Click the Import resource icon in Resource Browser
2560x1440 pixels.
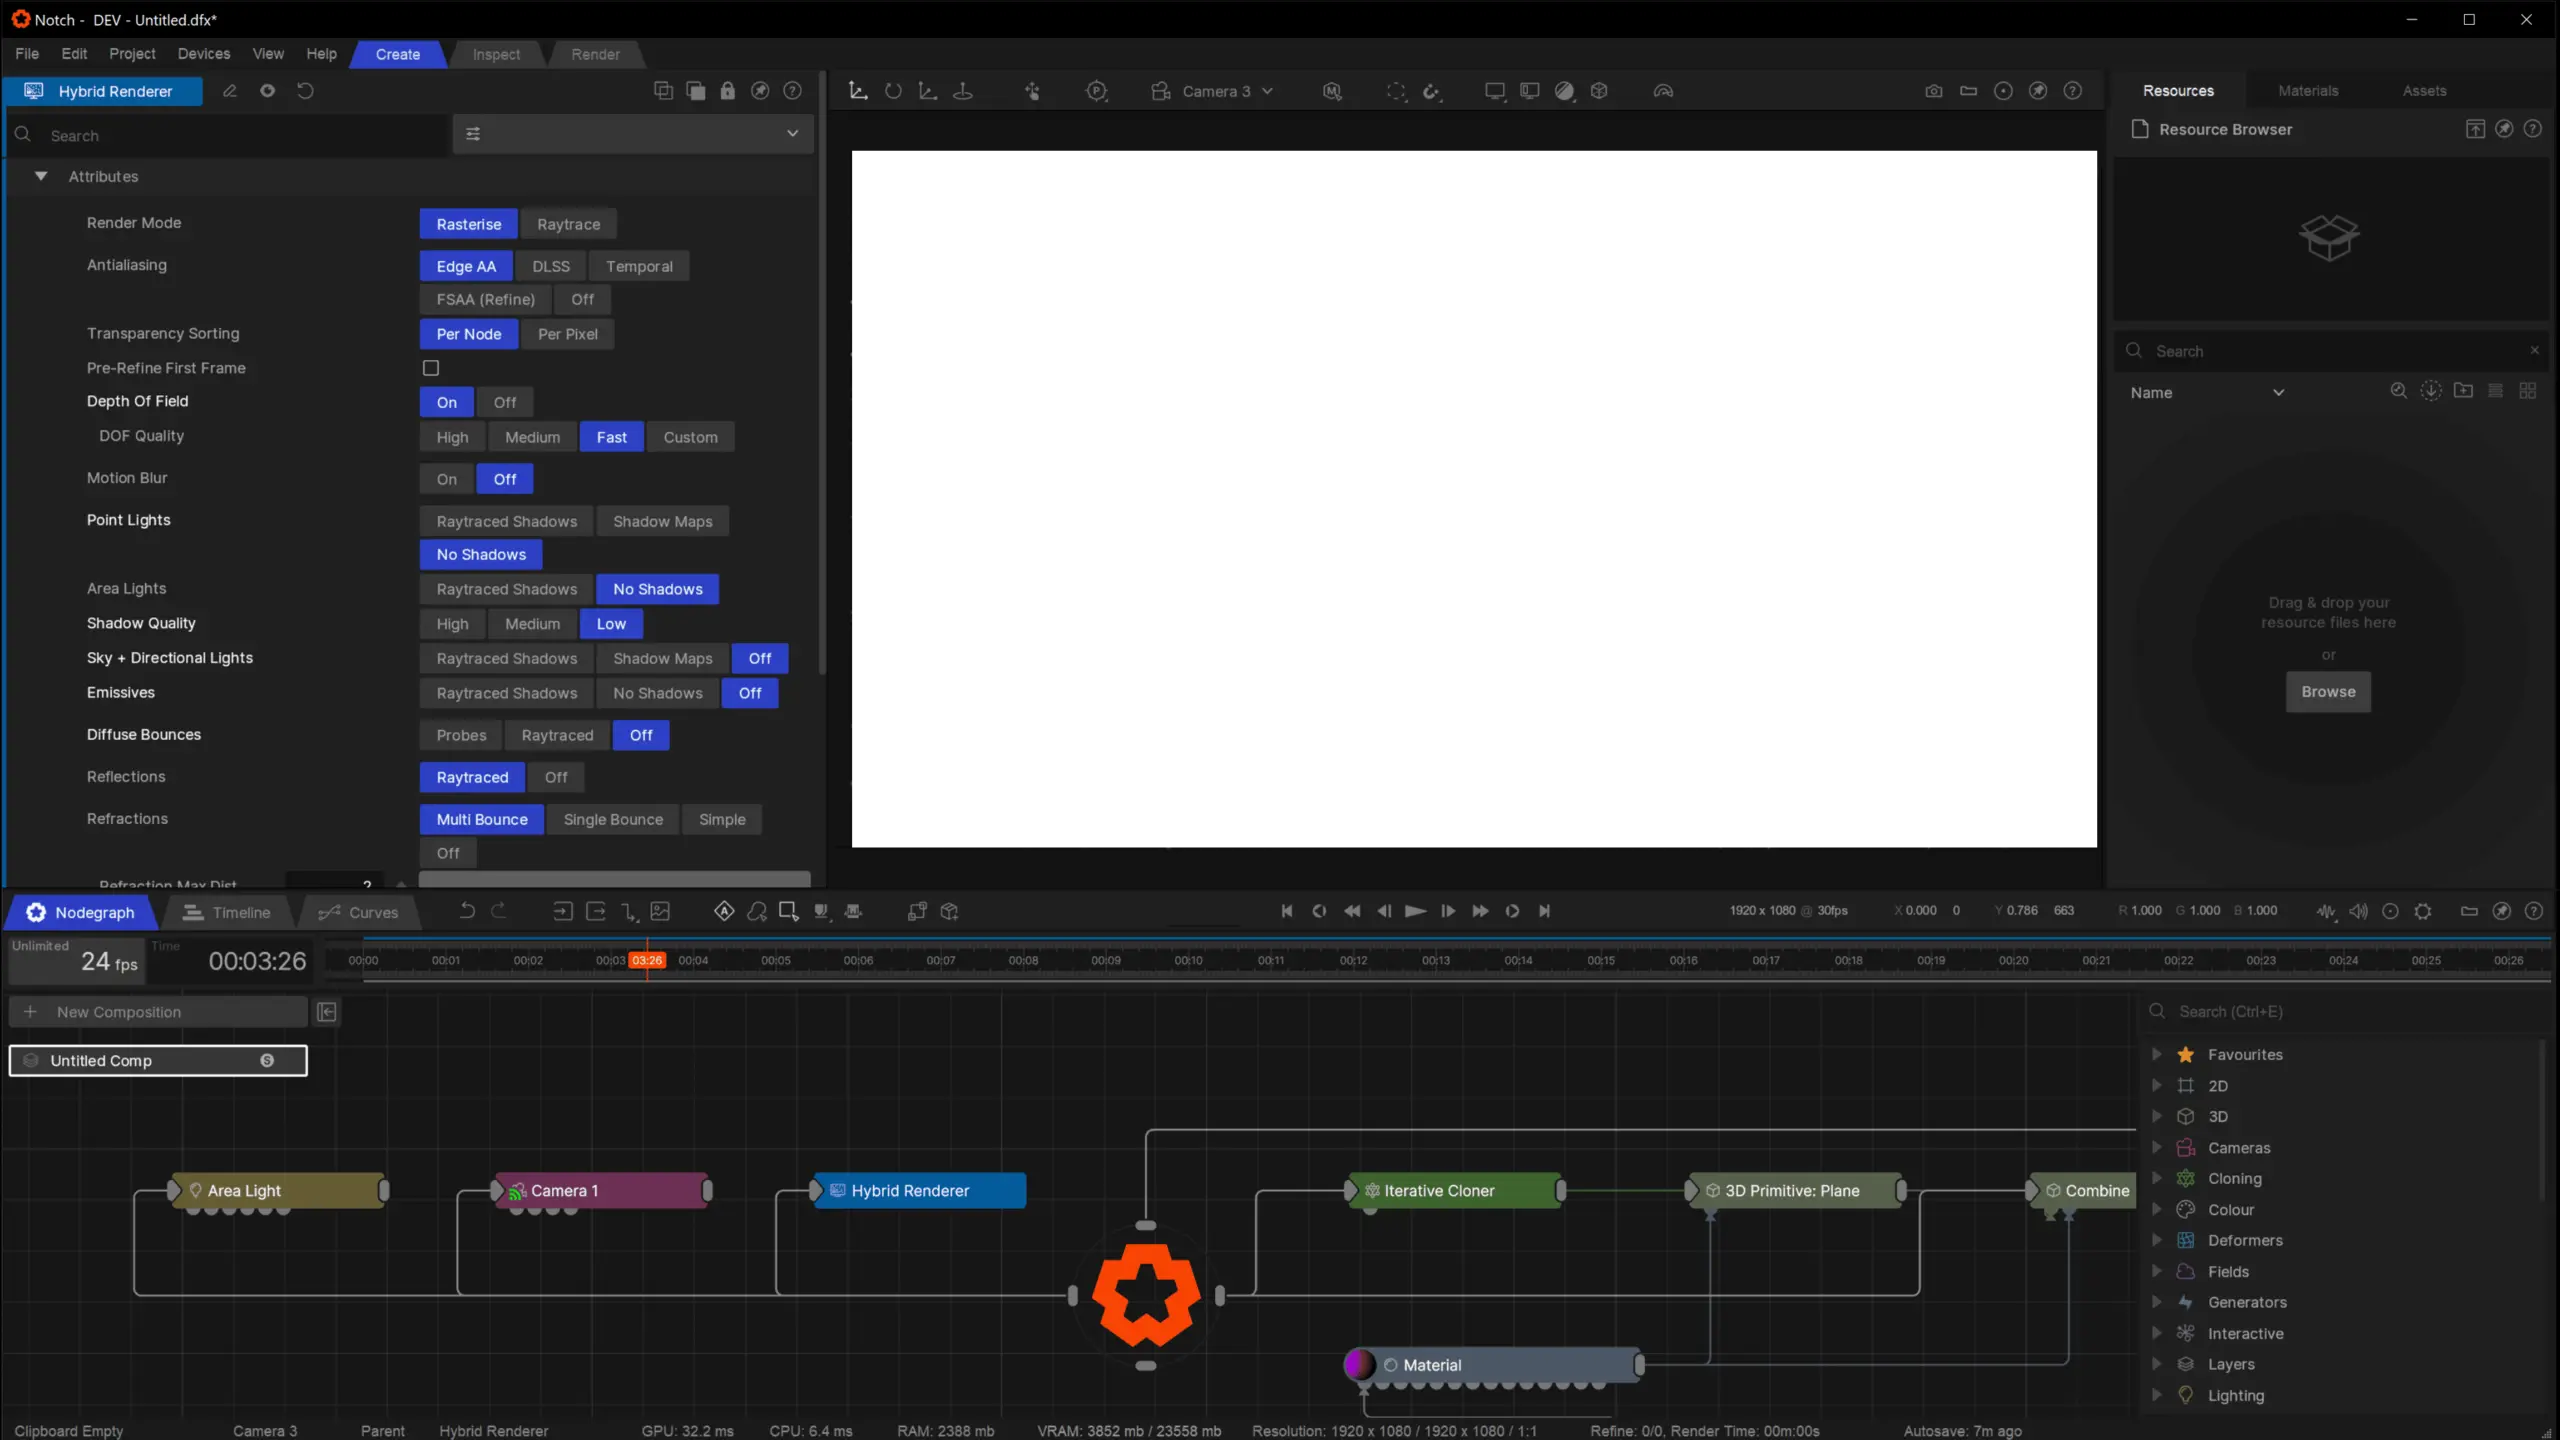(2475, 129)
